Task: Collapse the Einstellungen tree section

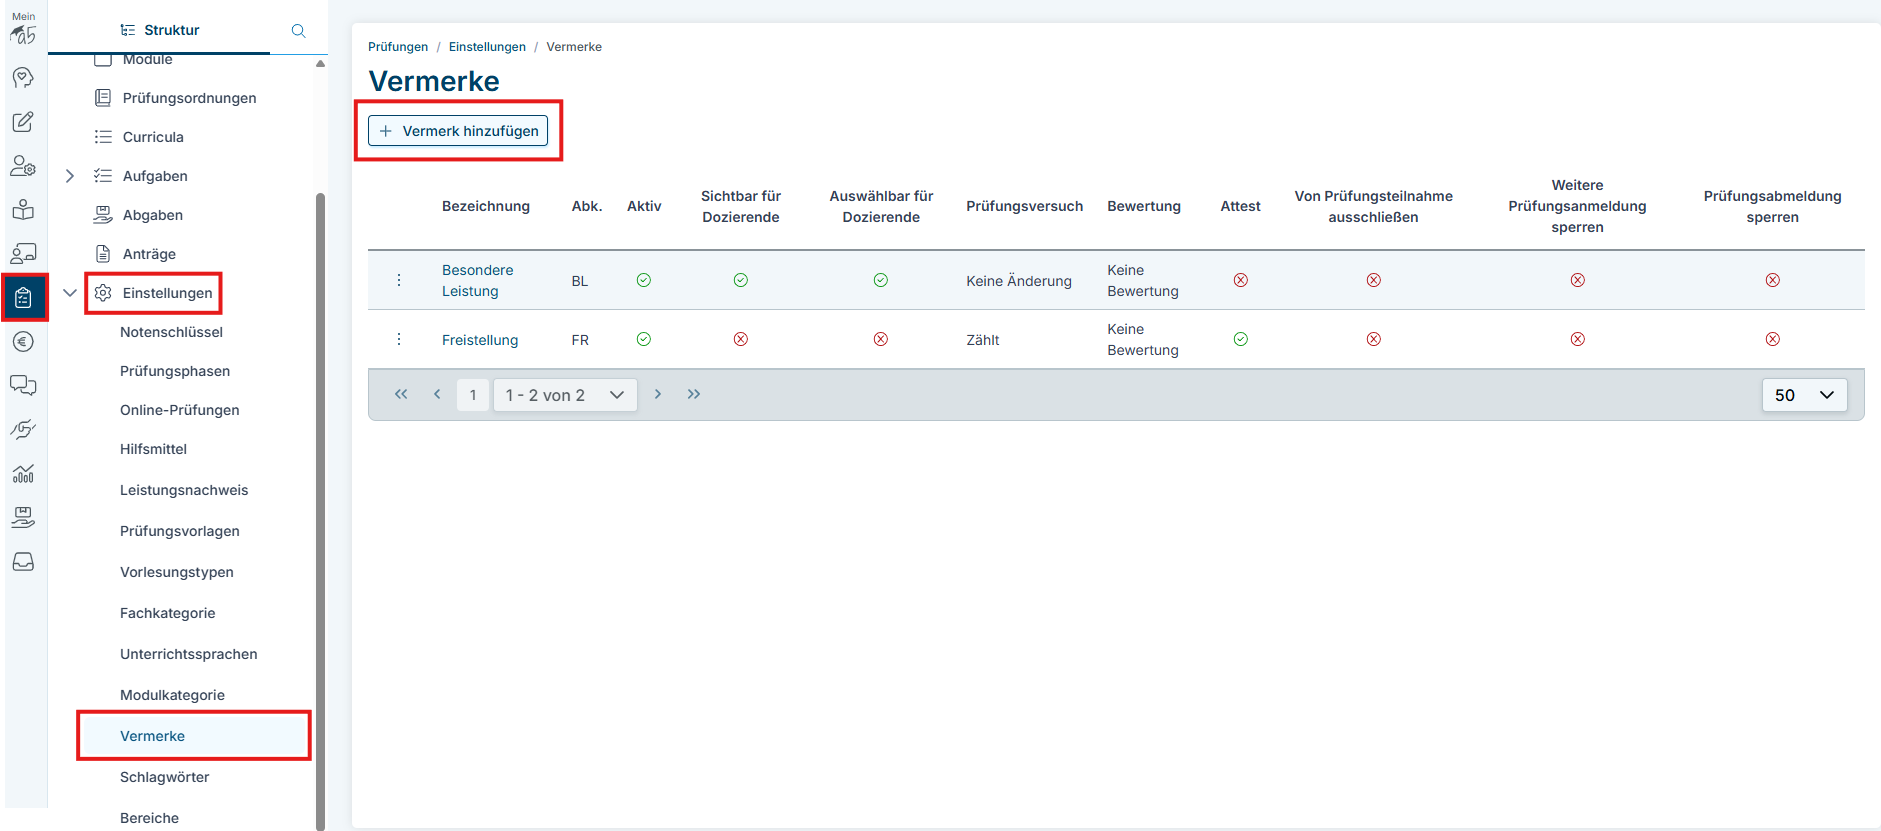Action: 69,293
